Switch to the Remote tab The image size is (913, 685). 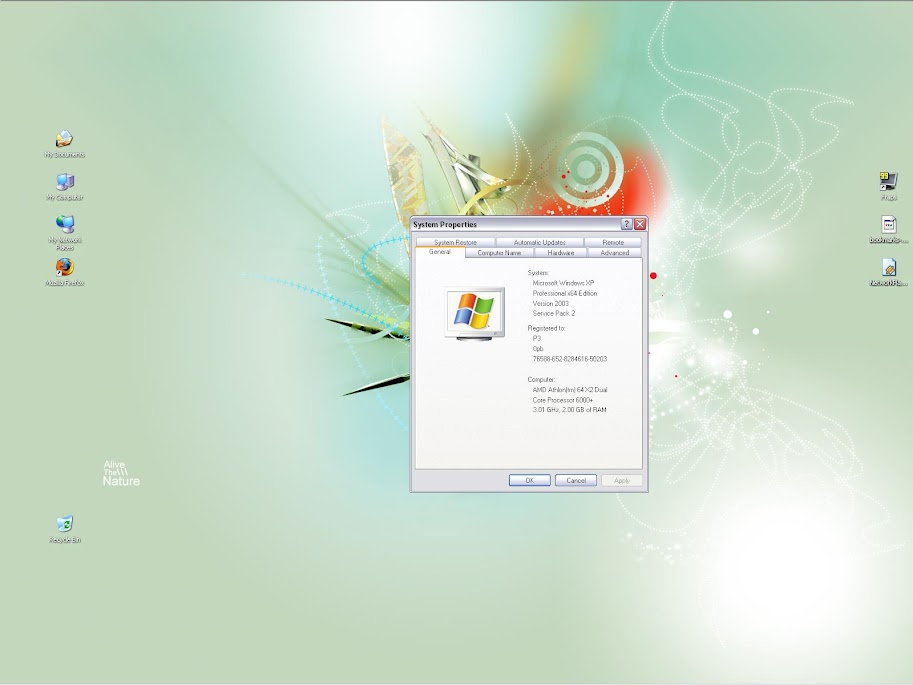coord(613,242)
